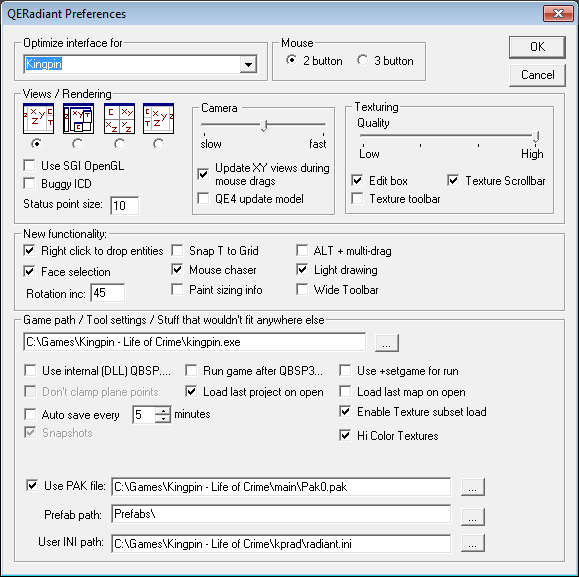Open the Optimize interface for dropdown arrow
Screen dimensions: 579x577
click(248, 65)
